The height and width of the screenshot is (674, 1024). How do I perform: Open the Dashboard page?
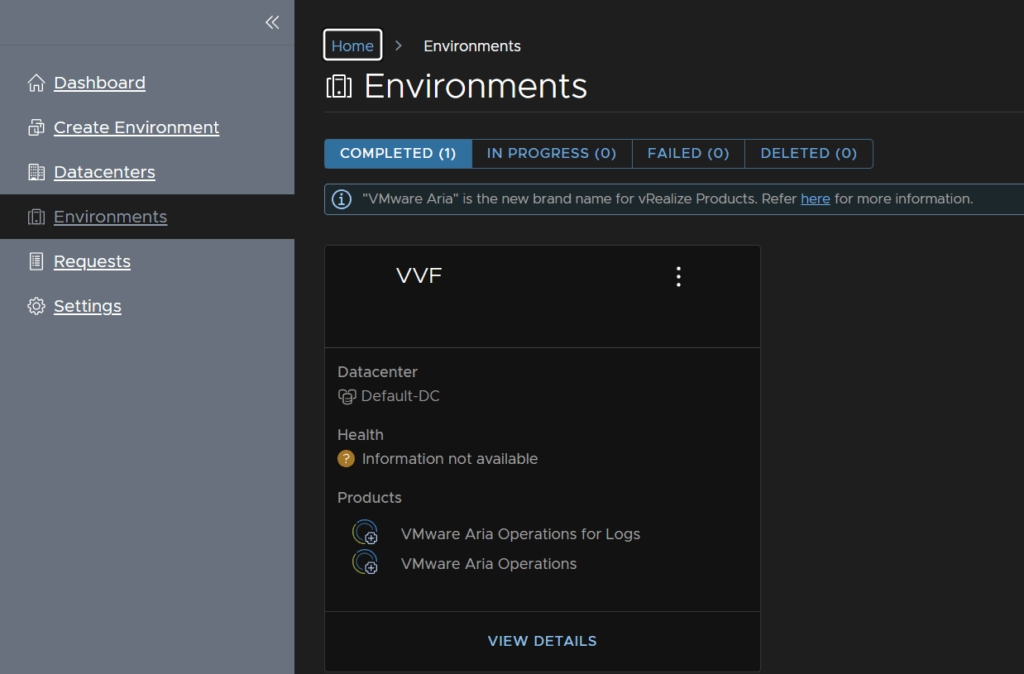coord(99,83)
